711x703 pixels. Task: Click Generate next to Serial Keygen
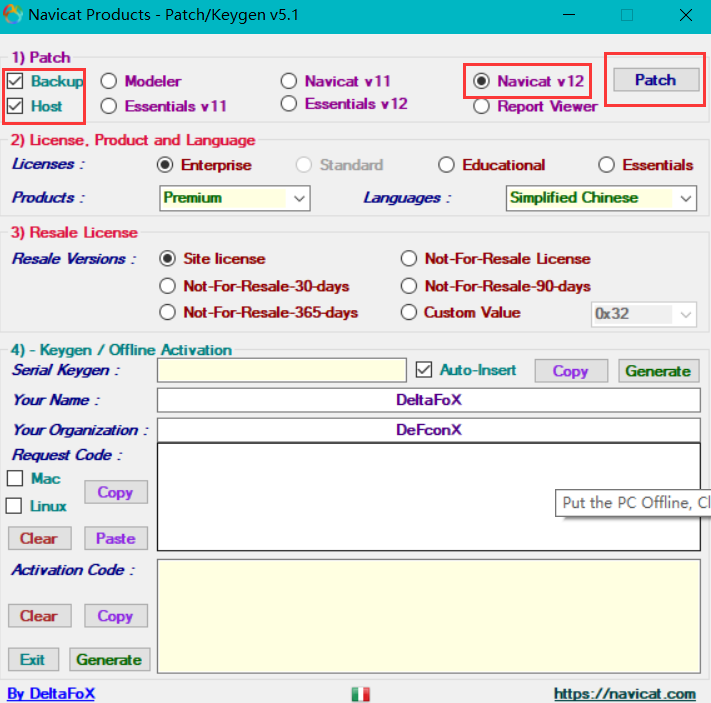point(658,371)
